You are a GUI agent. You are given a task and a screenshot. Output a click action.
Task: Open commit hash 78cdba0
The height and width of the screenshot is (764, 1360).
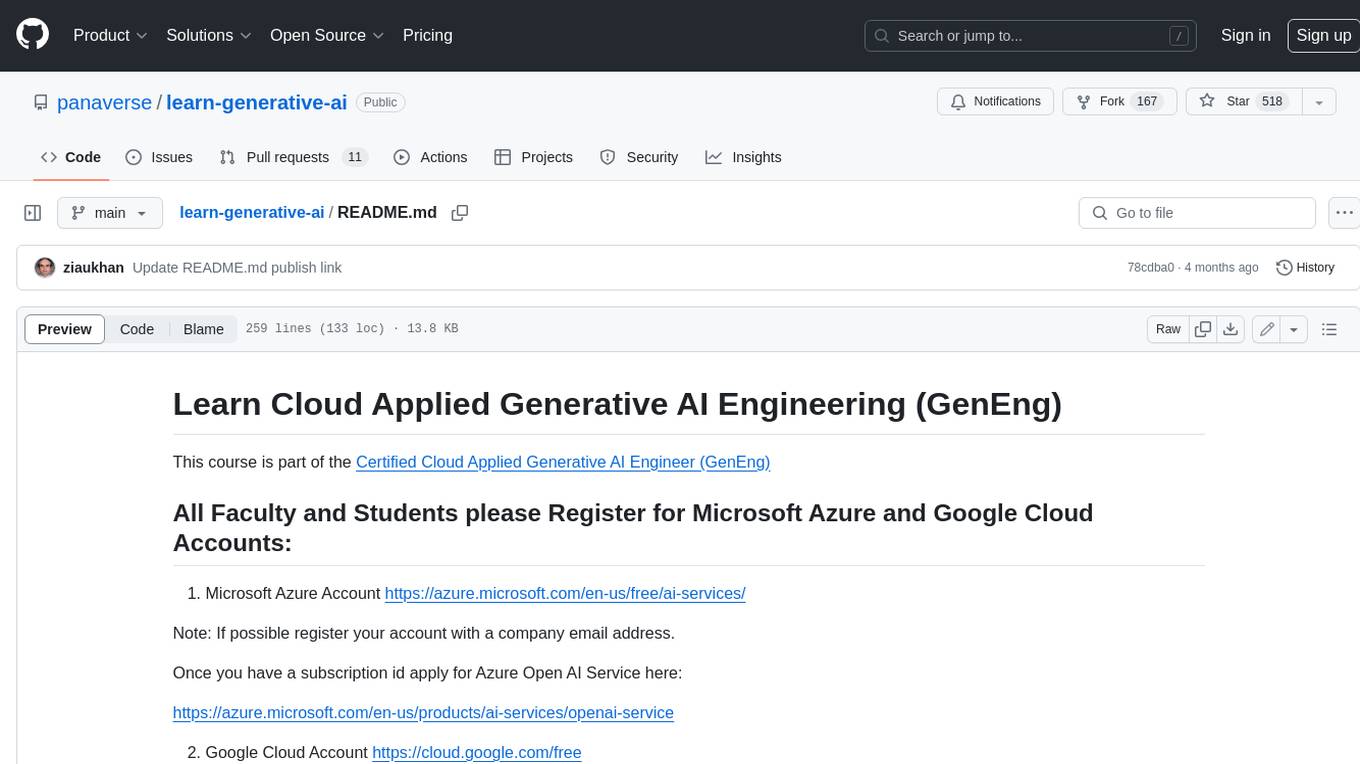[x=1150, y=268]
